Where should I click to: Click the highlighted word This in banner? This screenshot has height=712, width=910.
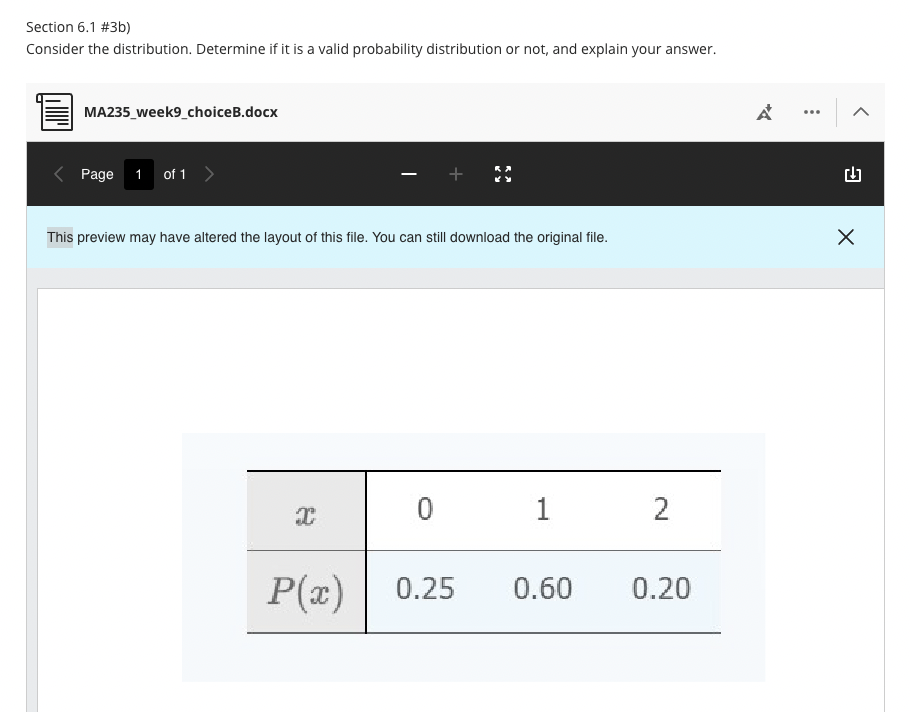coord(57,237)
